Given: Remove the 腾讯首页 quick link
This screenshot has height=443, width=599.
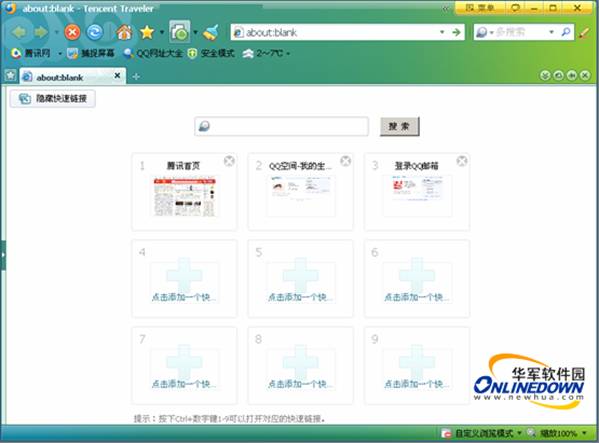Looking at the screenshot, I should (x=229, y=161).
